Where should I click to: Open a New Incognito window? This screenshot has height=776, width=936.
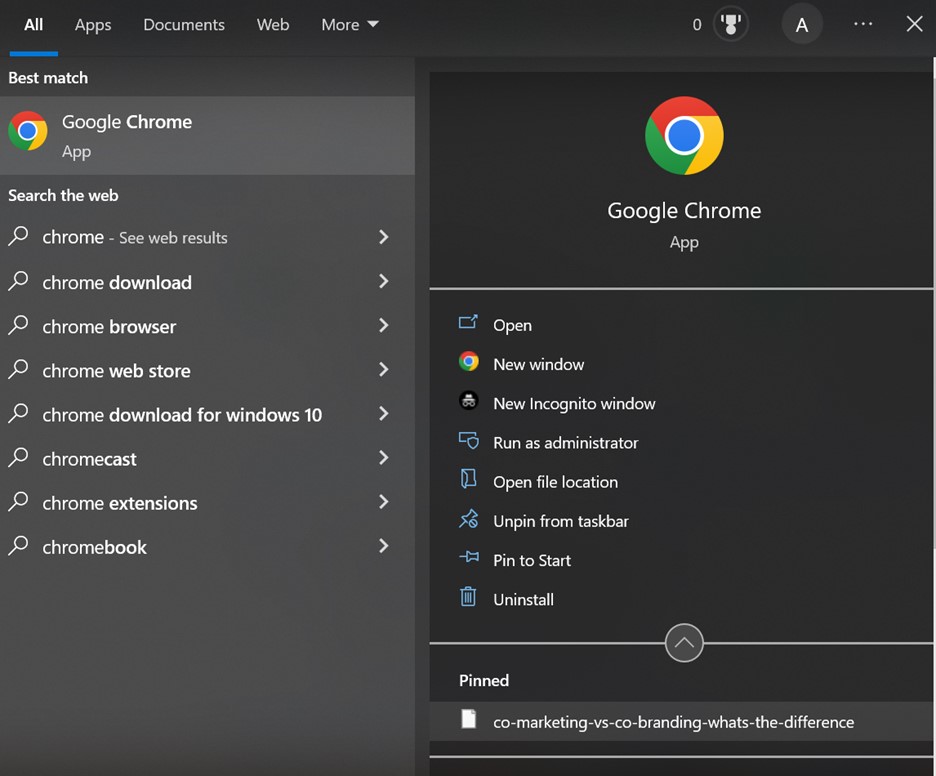click(x=574, y=404)
